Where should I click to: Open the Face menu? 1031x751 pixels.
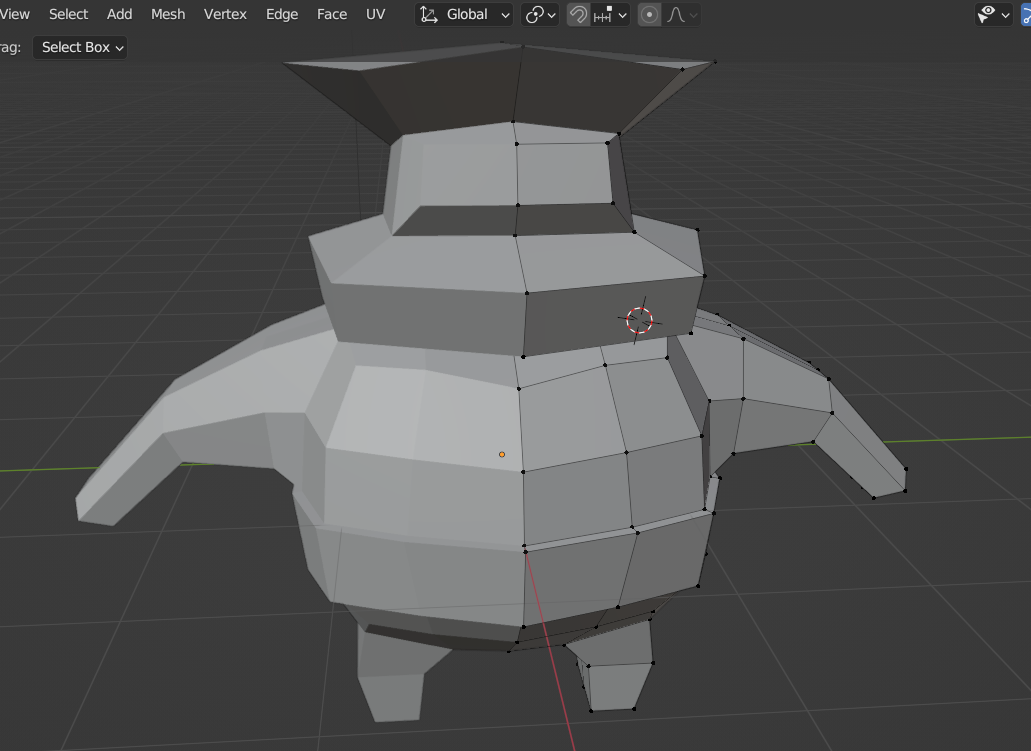(331, 14)
